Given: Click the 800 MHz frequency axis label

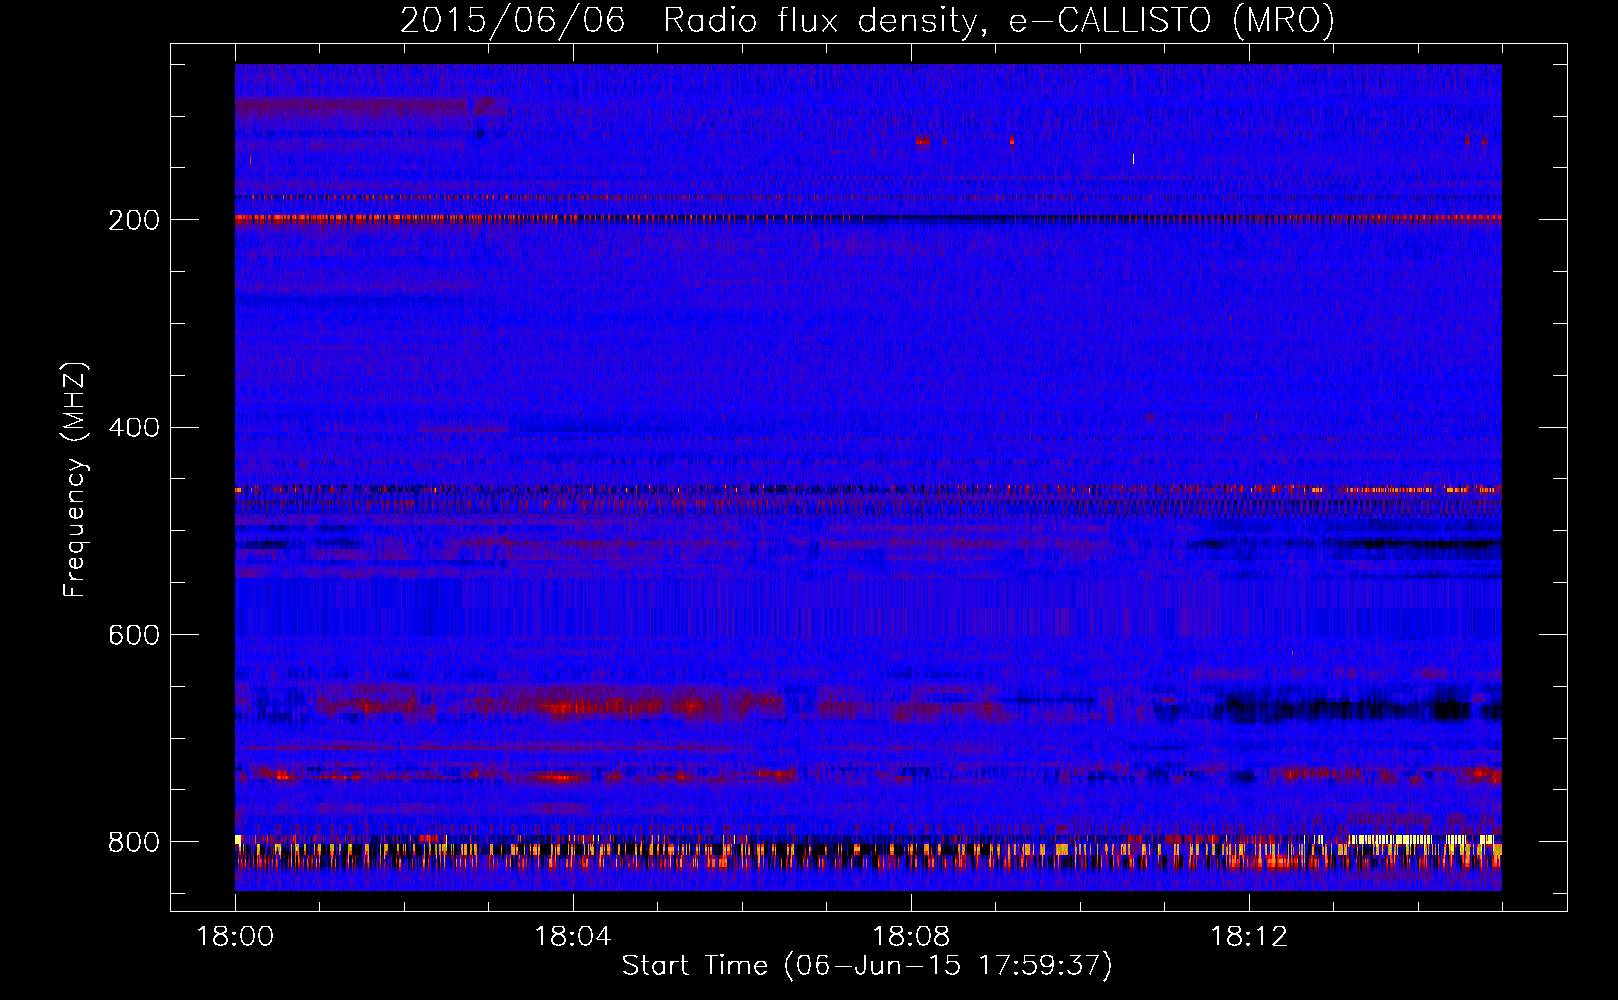Looking at the screenshot, I should tap(133, 842).
